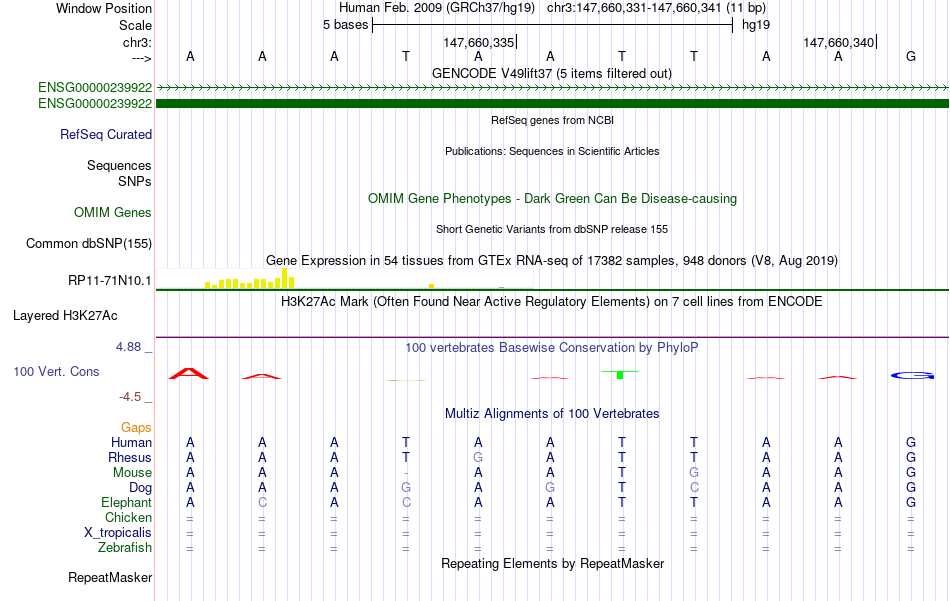950x601 pixels.
Task: Click the RepeatMasker track label
Action: pyautogui.click(x=110, y=578)
